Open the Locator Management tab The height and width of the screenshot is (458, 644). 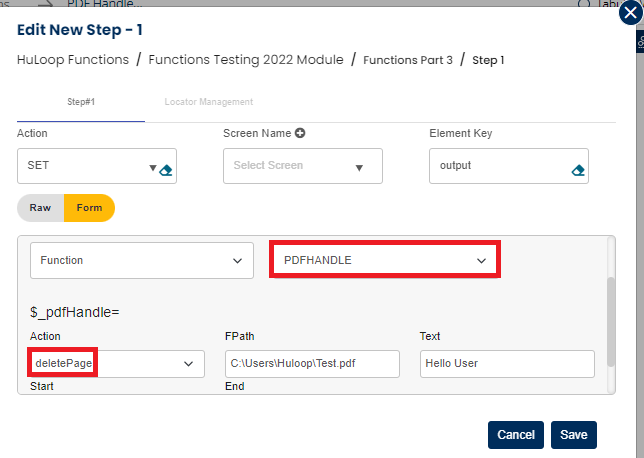pos(209,102)
